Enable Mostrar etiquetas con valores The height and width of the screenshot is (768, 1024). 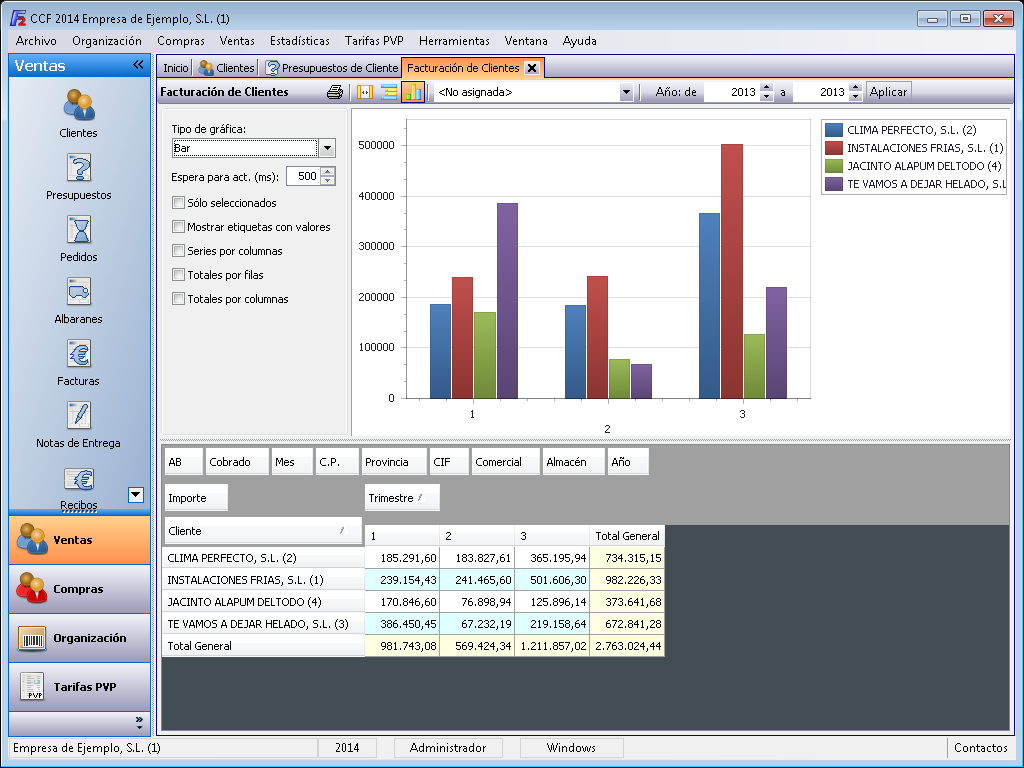178,227
